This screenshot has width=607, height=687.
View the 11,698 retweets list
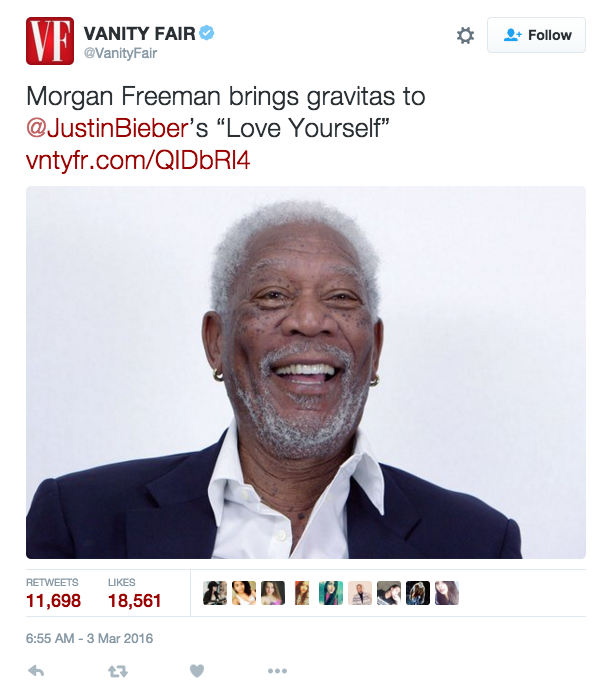coord(53,594)
